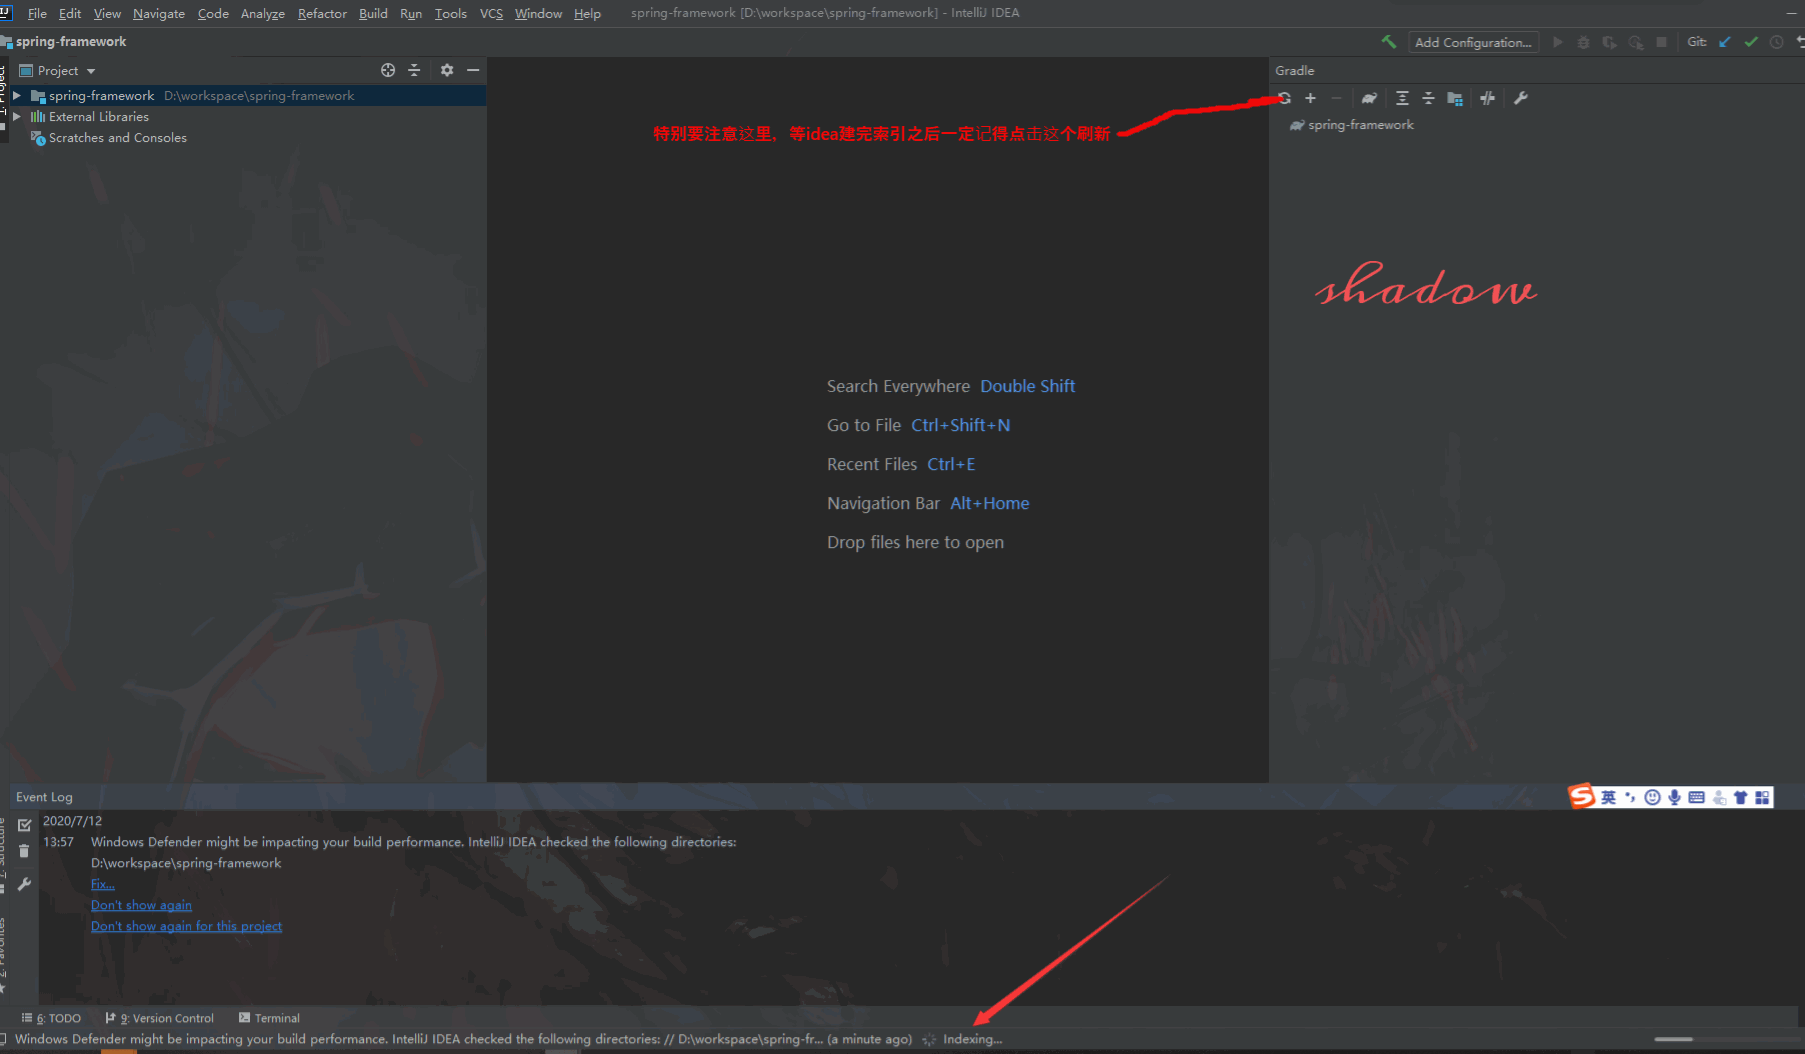Screen dimensions: 1805x1054
Task: Click the Indexing... status text
Action: (x=972, y=1039)
